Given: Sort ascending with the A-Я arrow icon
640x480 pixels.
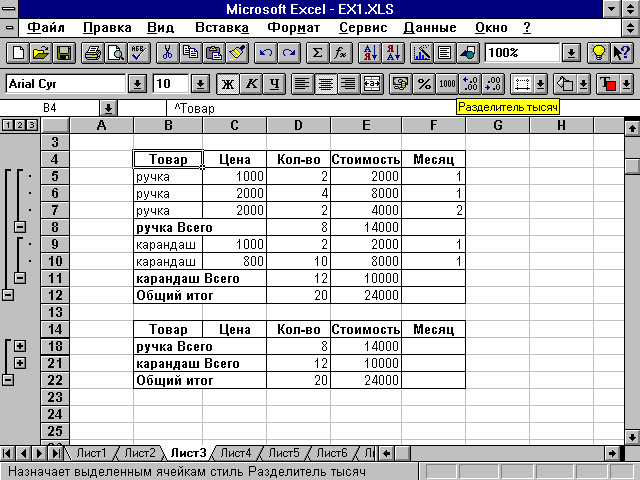Looking at the screenshot, I should [x=369, y=53].
